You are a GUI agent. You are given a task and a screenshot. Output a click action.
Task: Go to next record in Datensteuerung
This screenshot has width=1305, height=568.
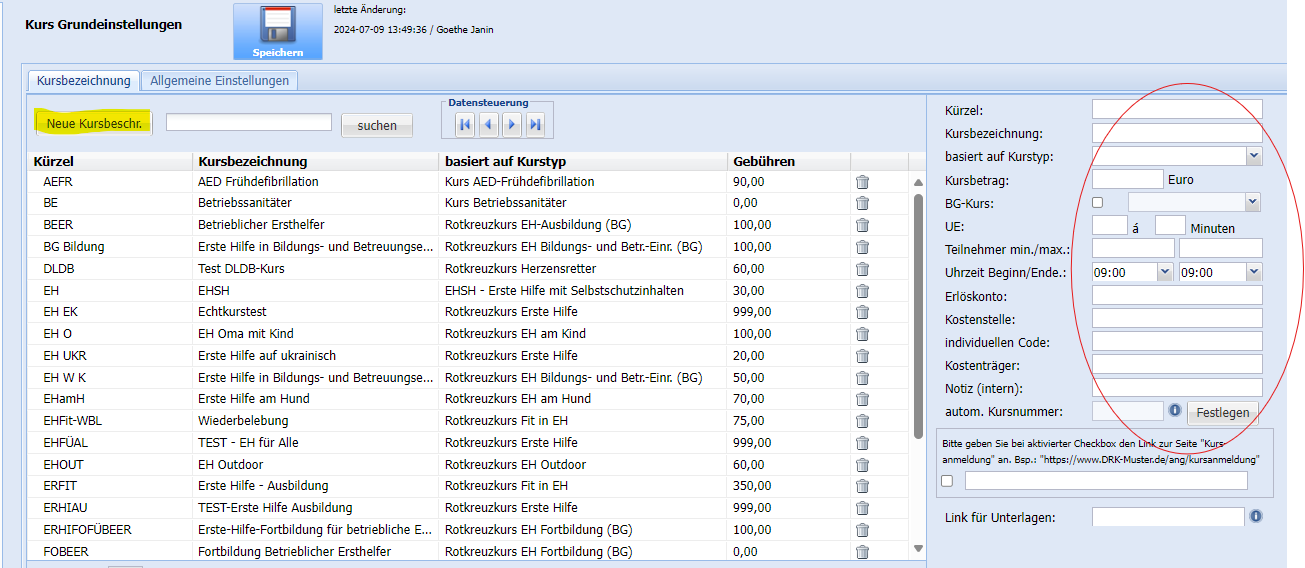(512, 124)
